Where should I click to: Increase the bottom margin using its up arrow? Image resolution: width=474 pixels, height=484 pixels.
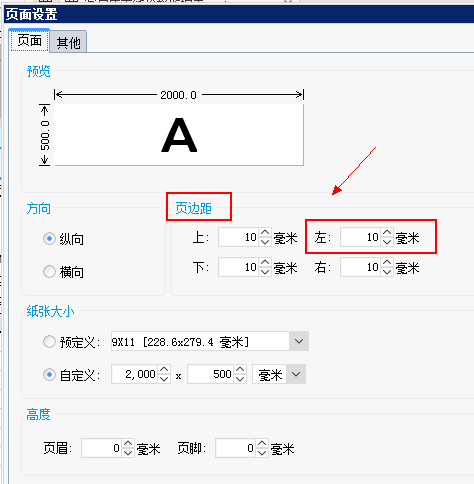pyautogui.click(x=265, y=262)
